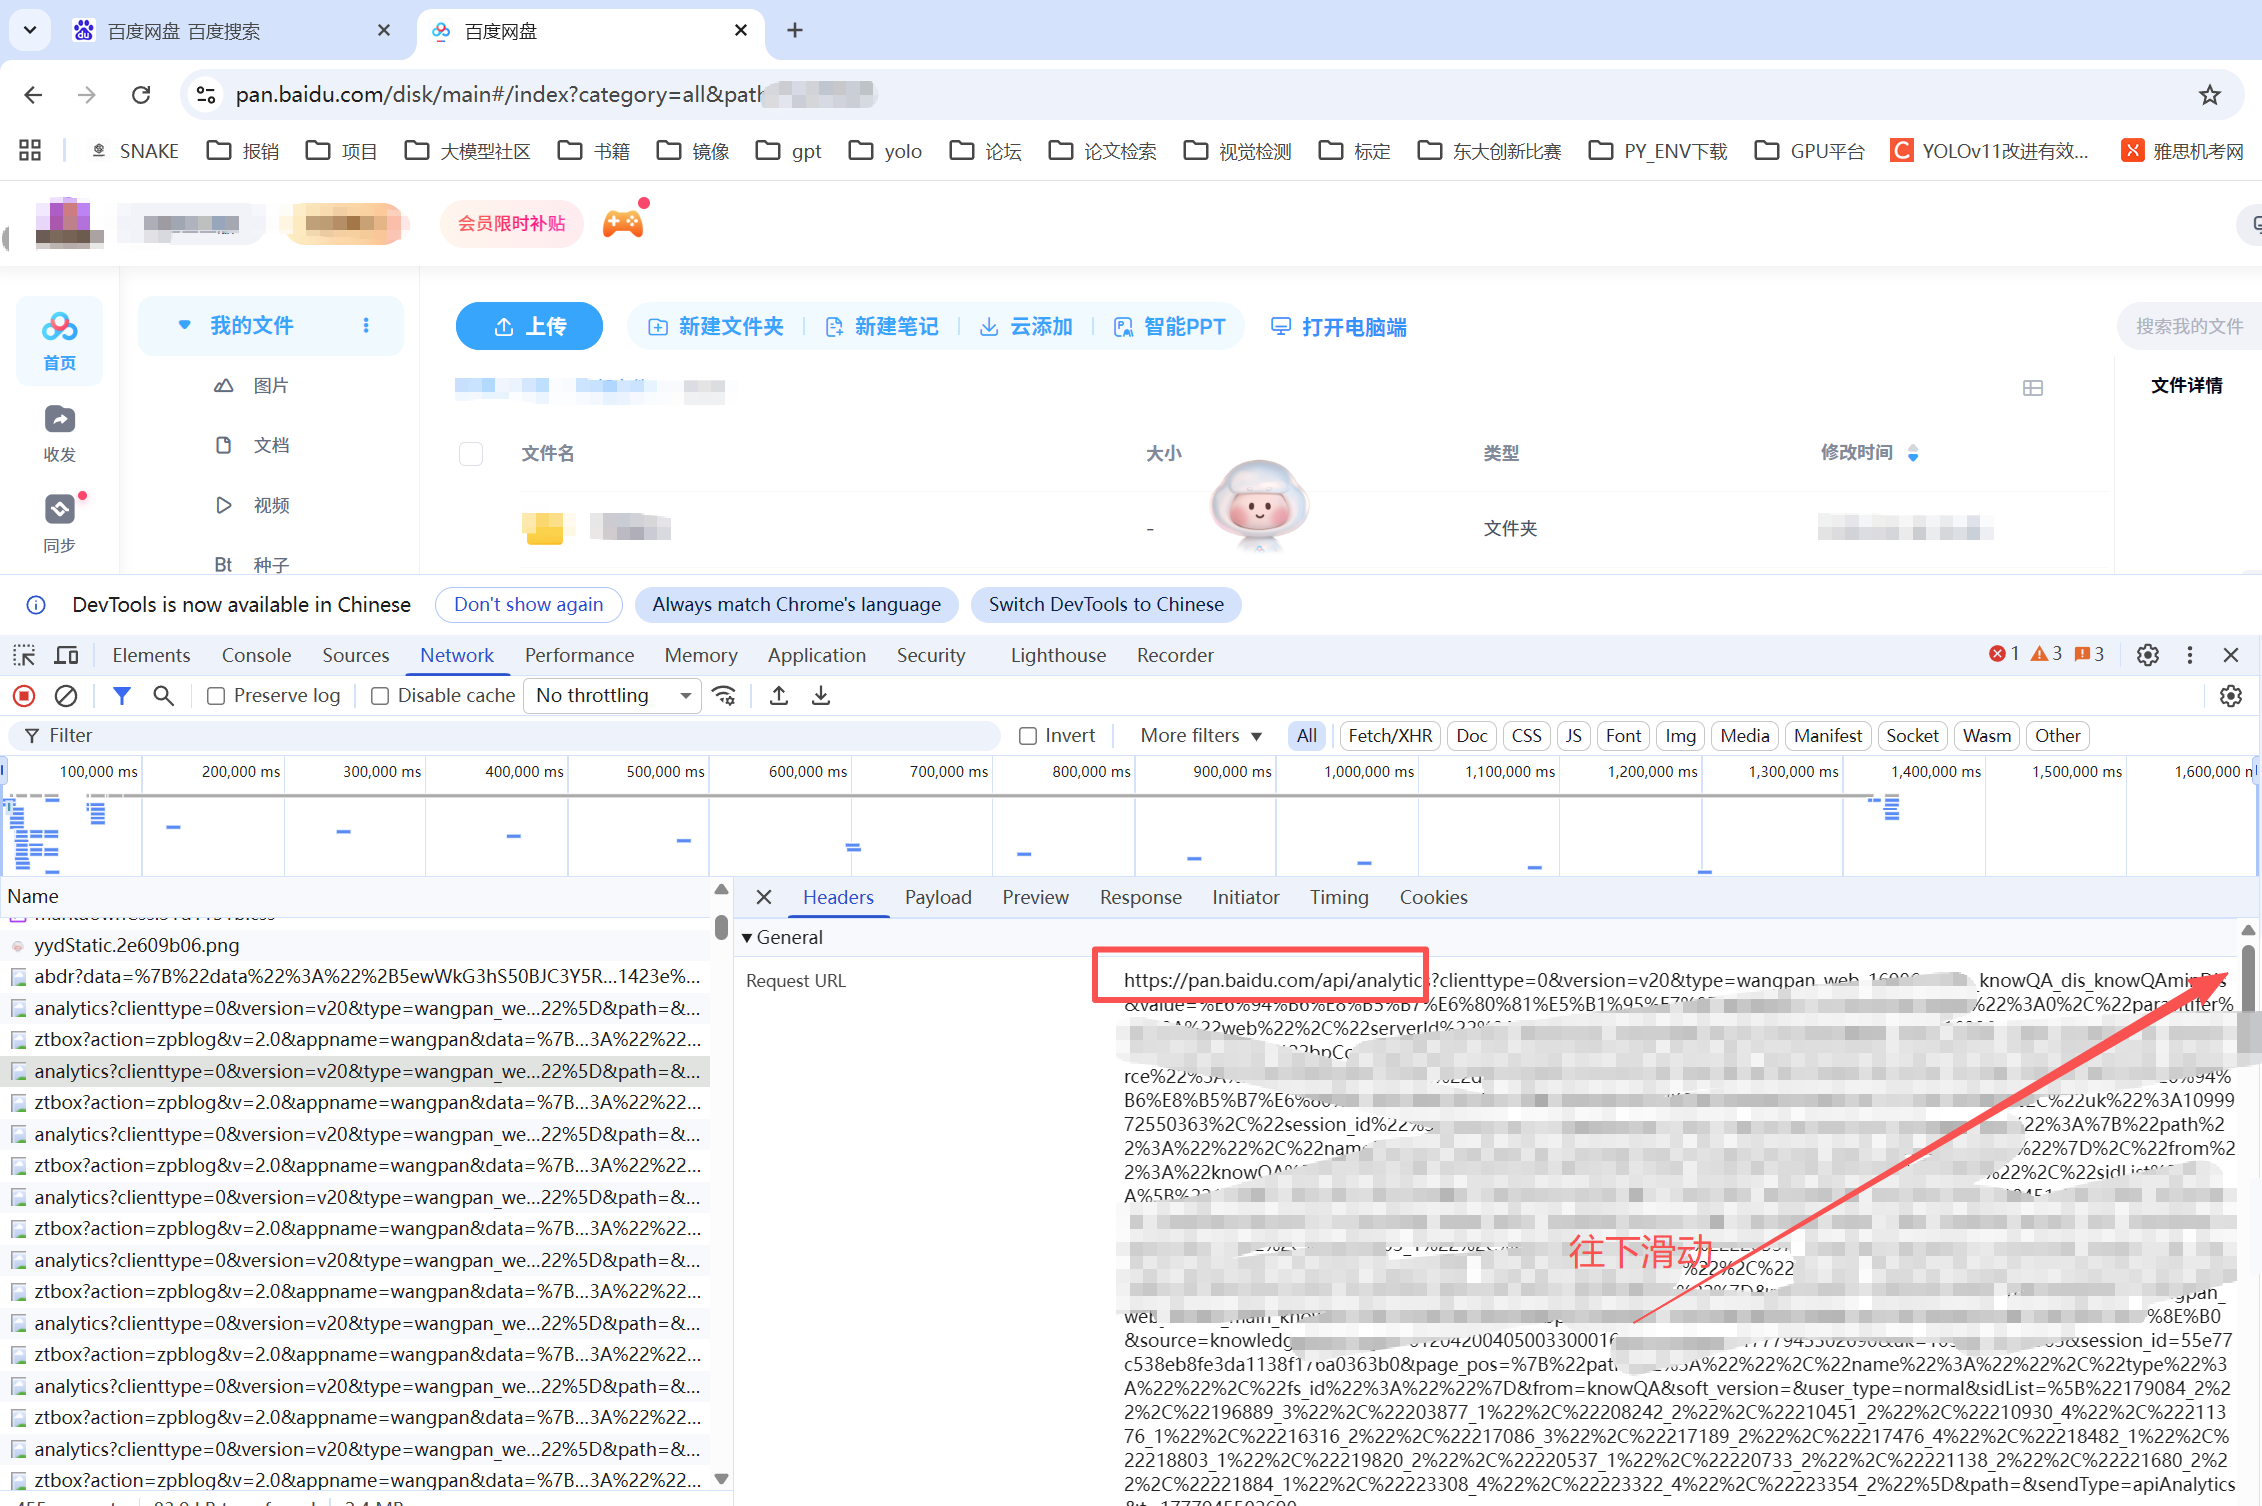Select the yydStatic.2e609b06.png request
Viewport: 2262px width, 1506px height.
coord(355,945)
